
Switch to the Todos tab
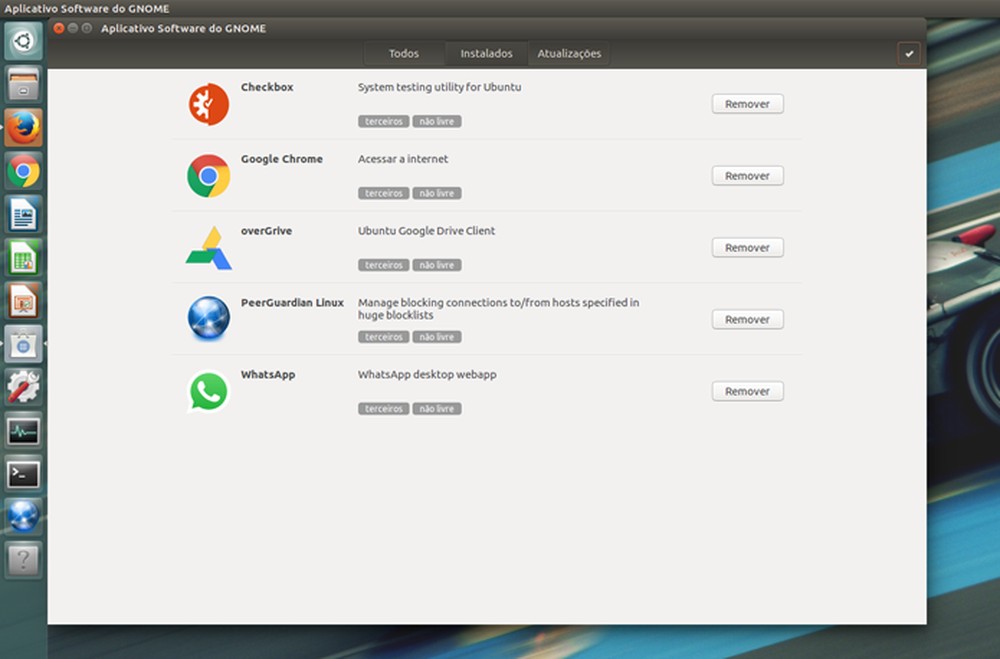click(403, 53)
